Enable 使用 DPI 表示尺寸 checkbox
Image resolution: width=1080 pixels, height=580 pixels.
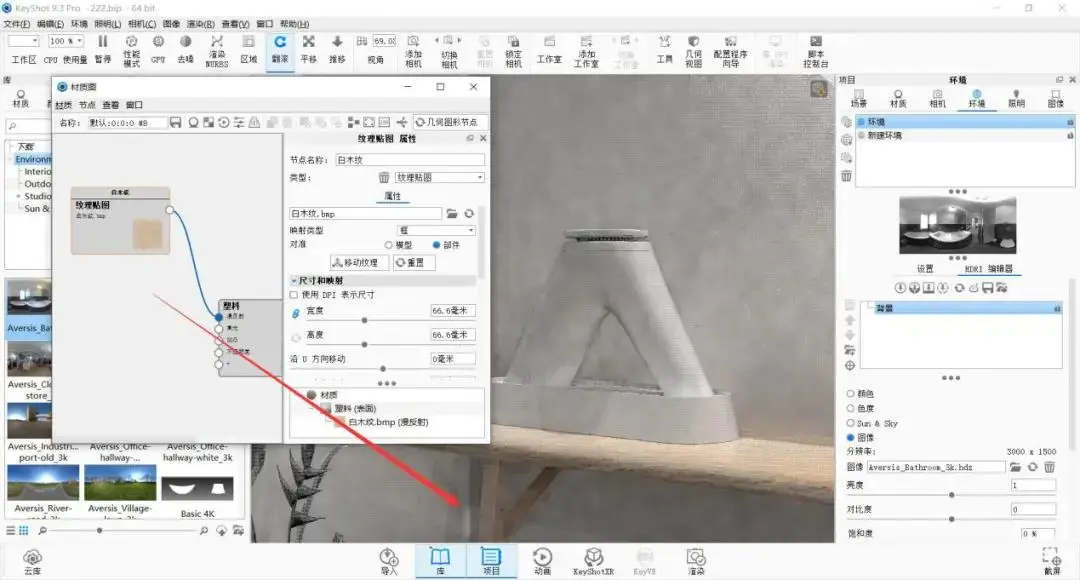click(x=294, y=295)
